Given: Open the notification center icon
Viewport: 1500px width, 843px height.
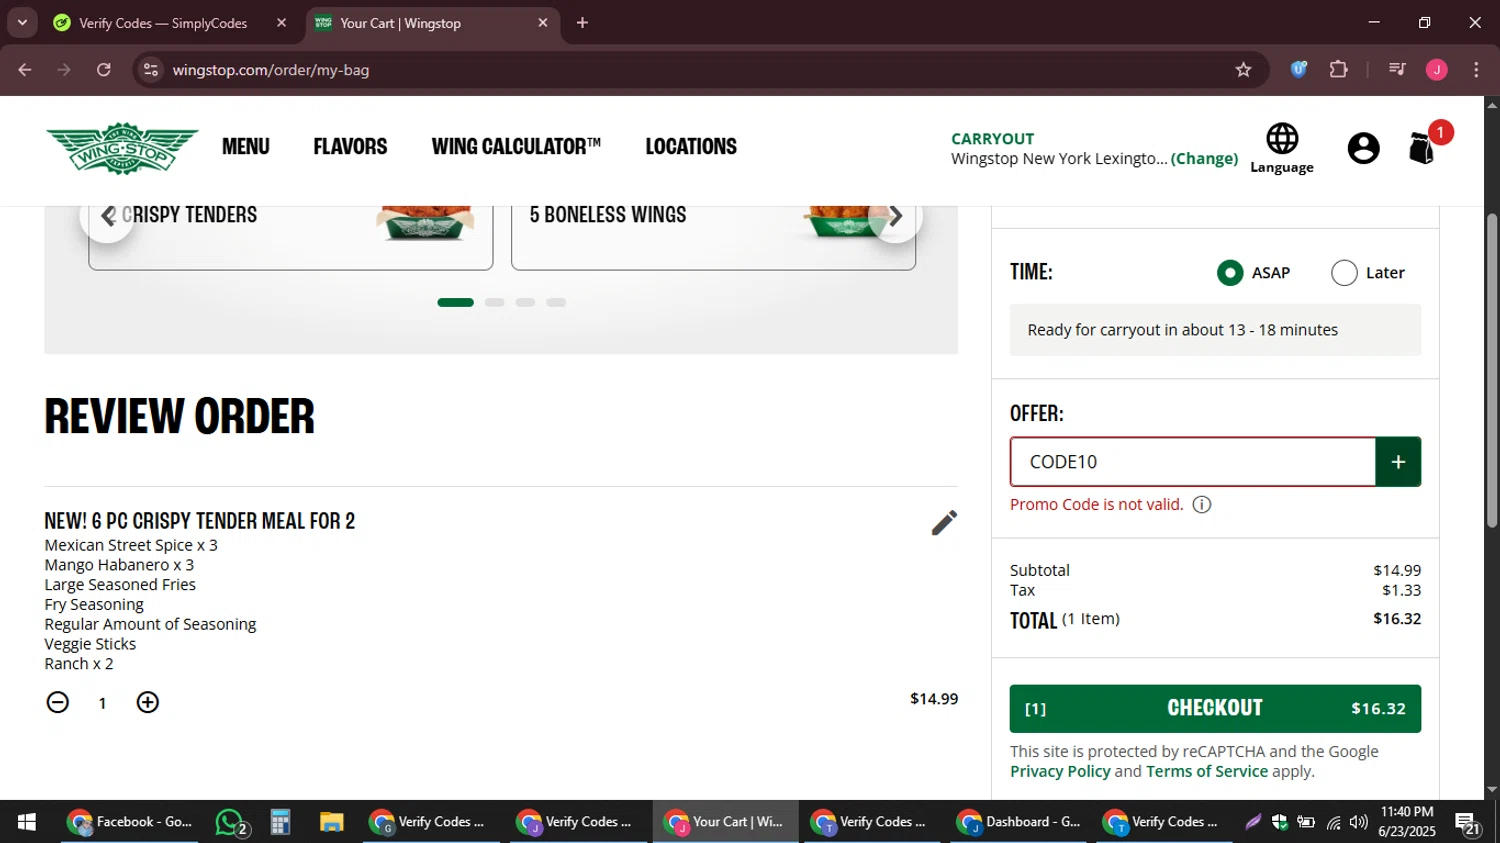Looking at the screenshot, I should 1467,822.
